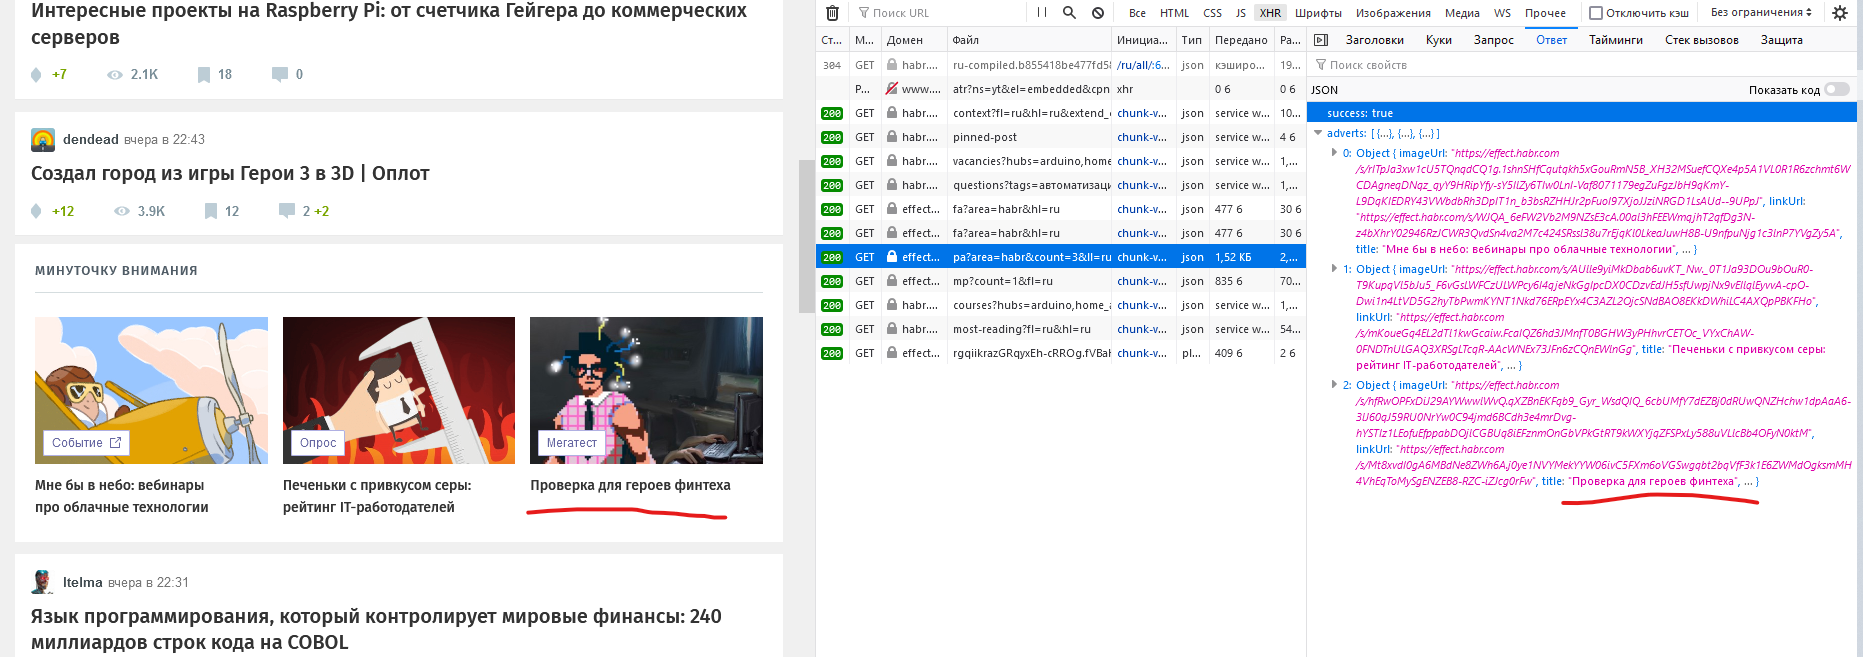Screen dimensions: 1863x657
Task: Click views eye icon showing 3.9K
Action: click(122, 211)
